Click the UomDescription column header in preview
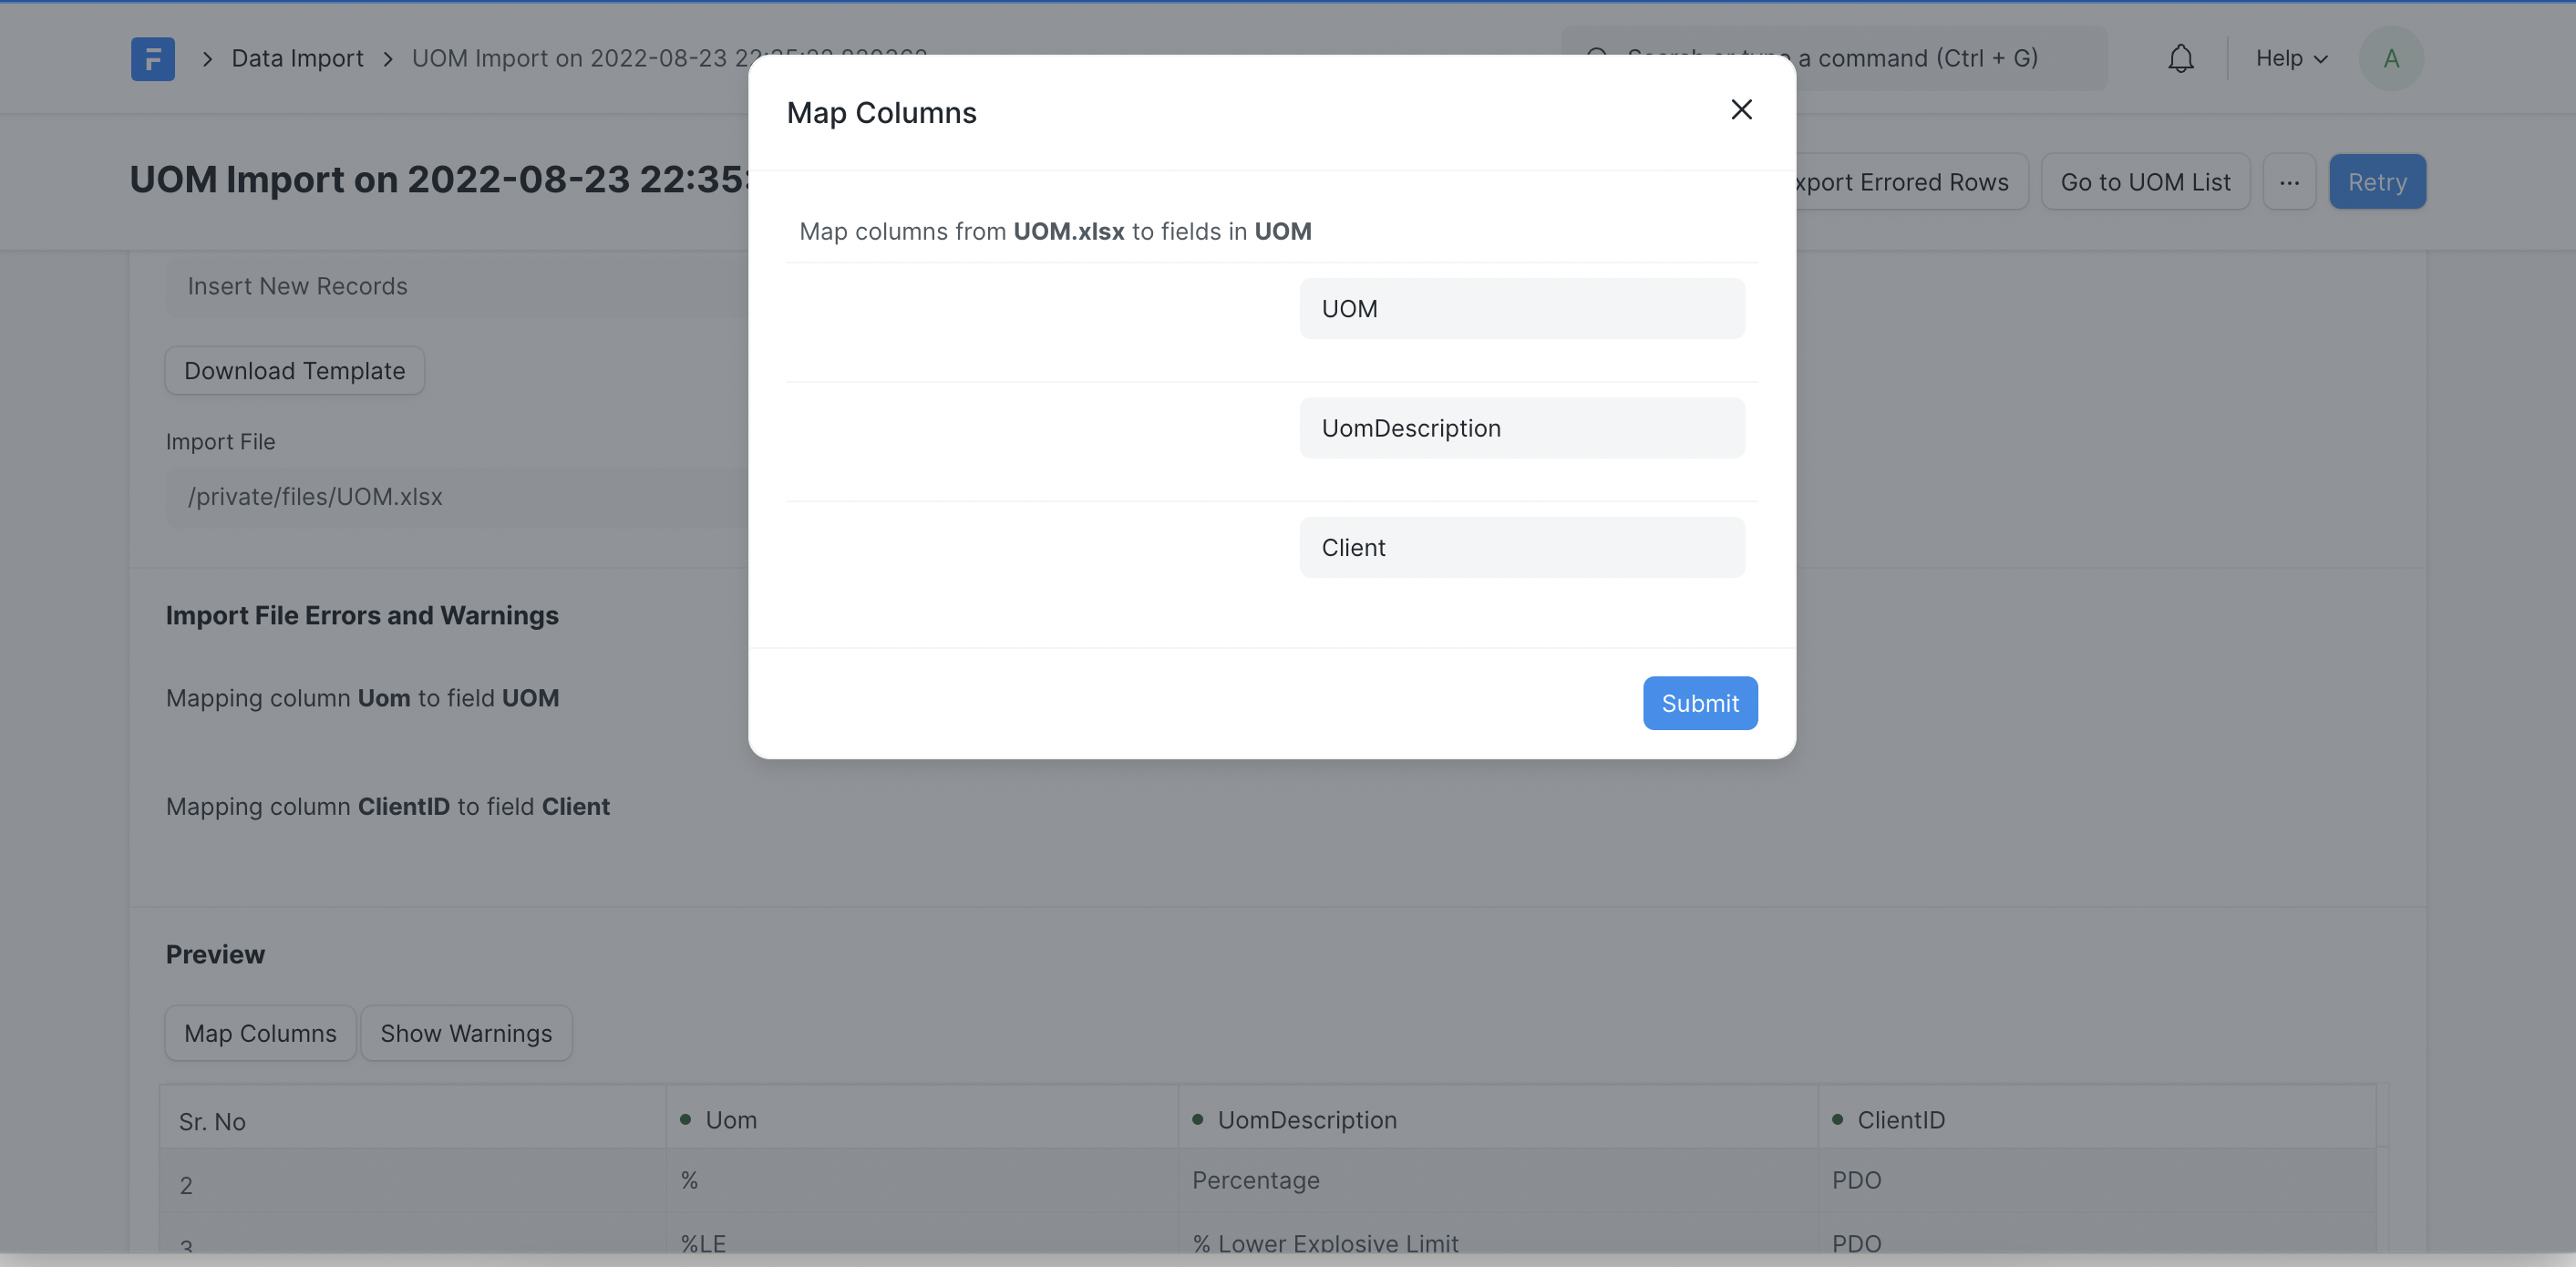The image size is (2576, 1267). click(1306, 1120)
